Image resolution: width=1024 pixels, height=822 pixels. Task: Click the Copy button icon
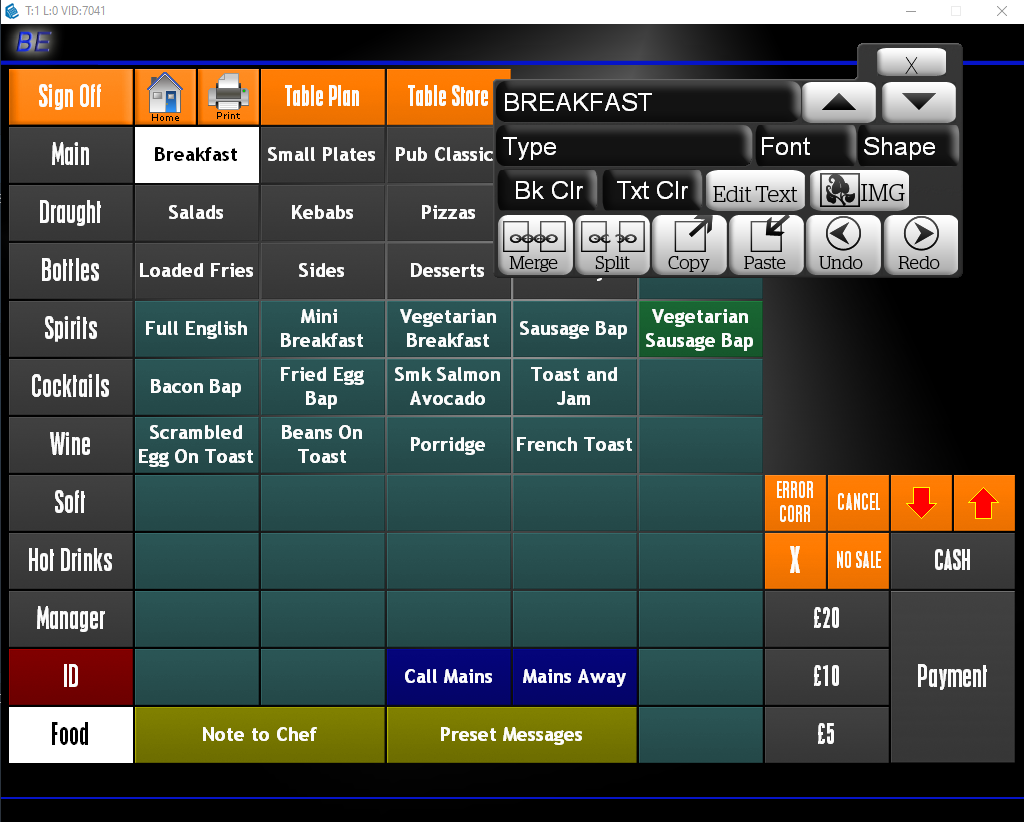689,245
